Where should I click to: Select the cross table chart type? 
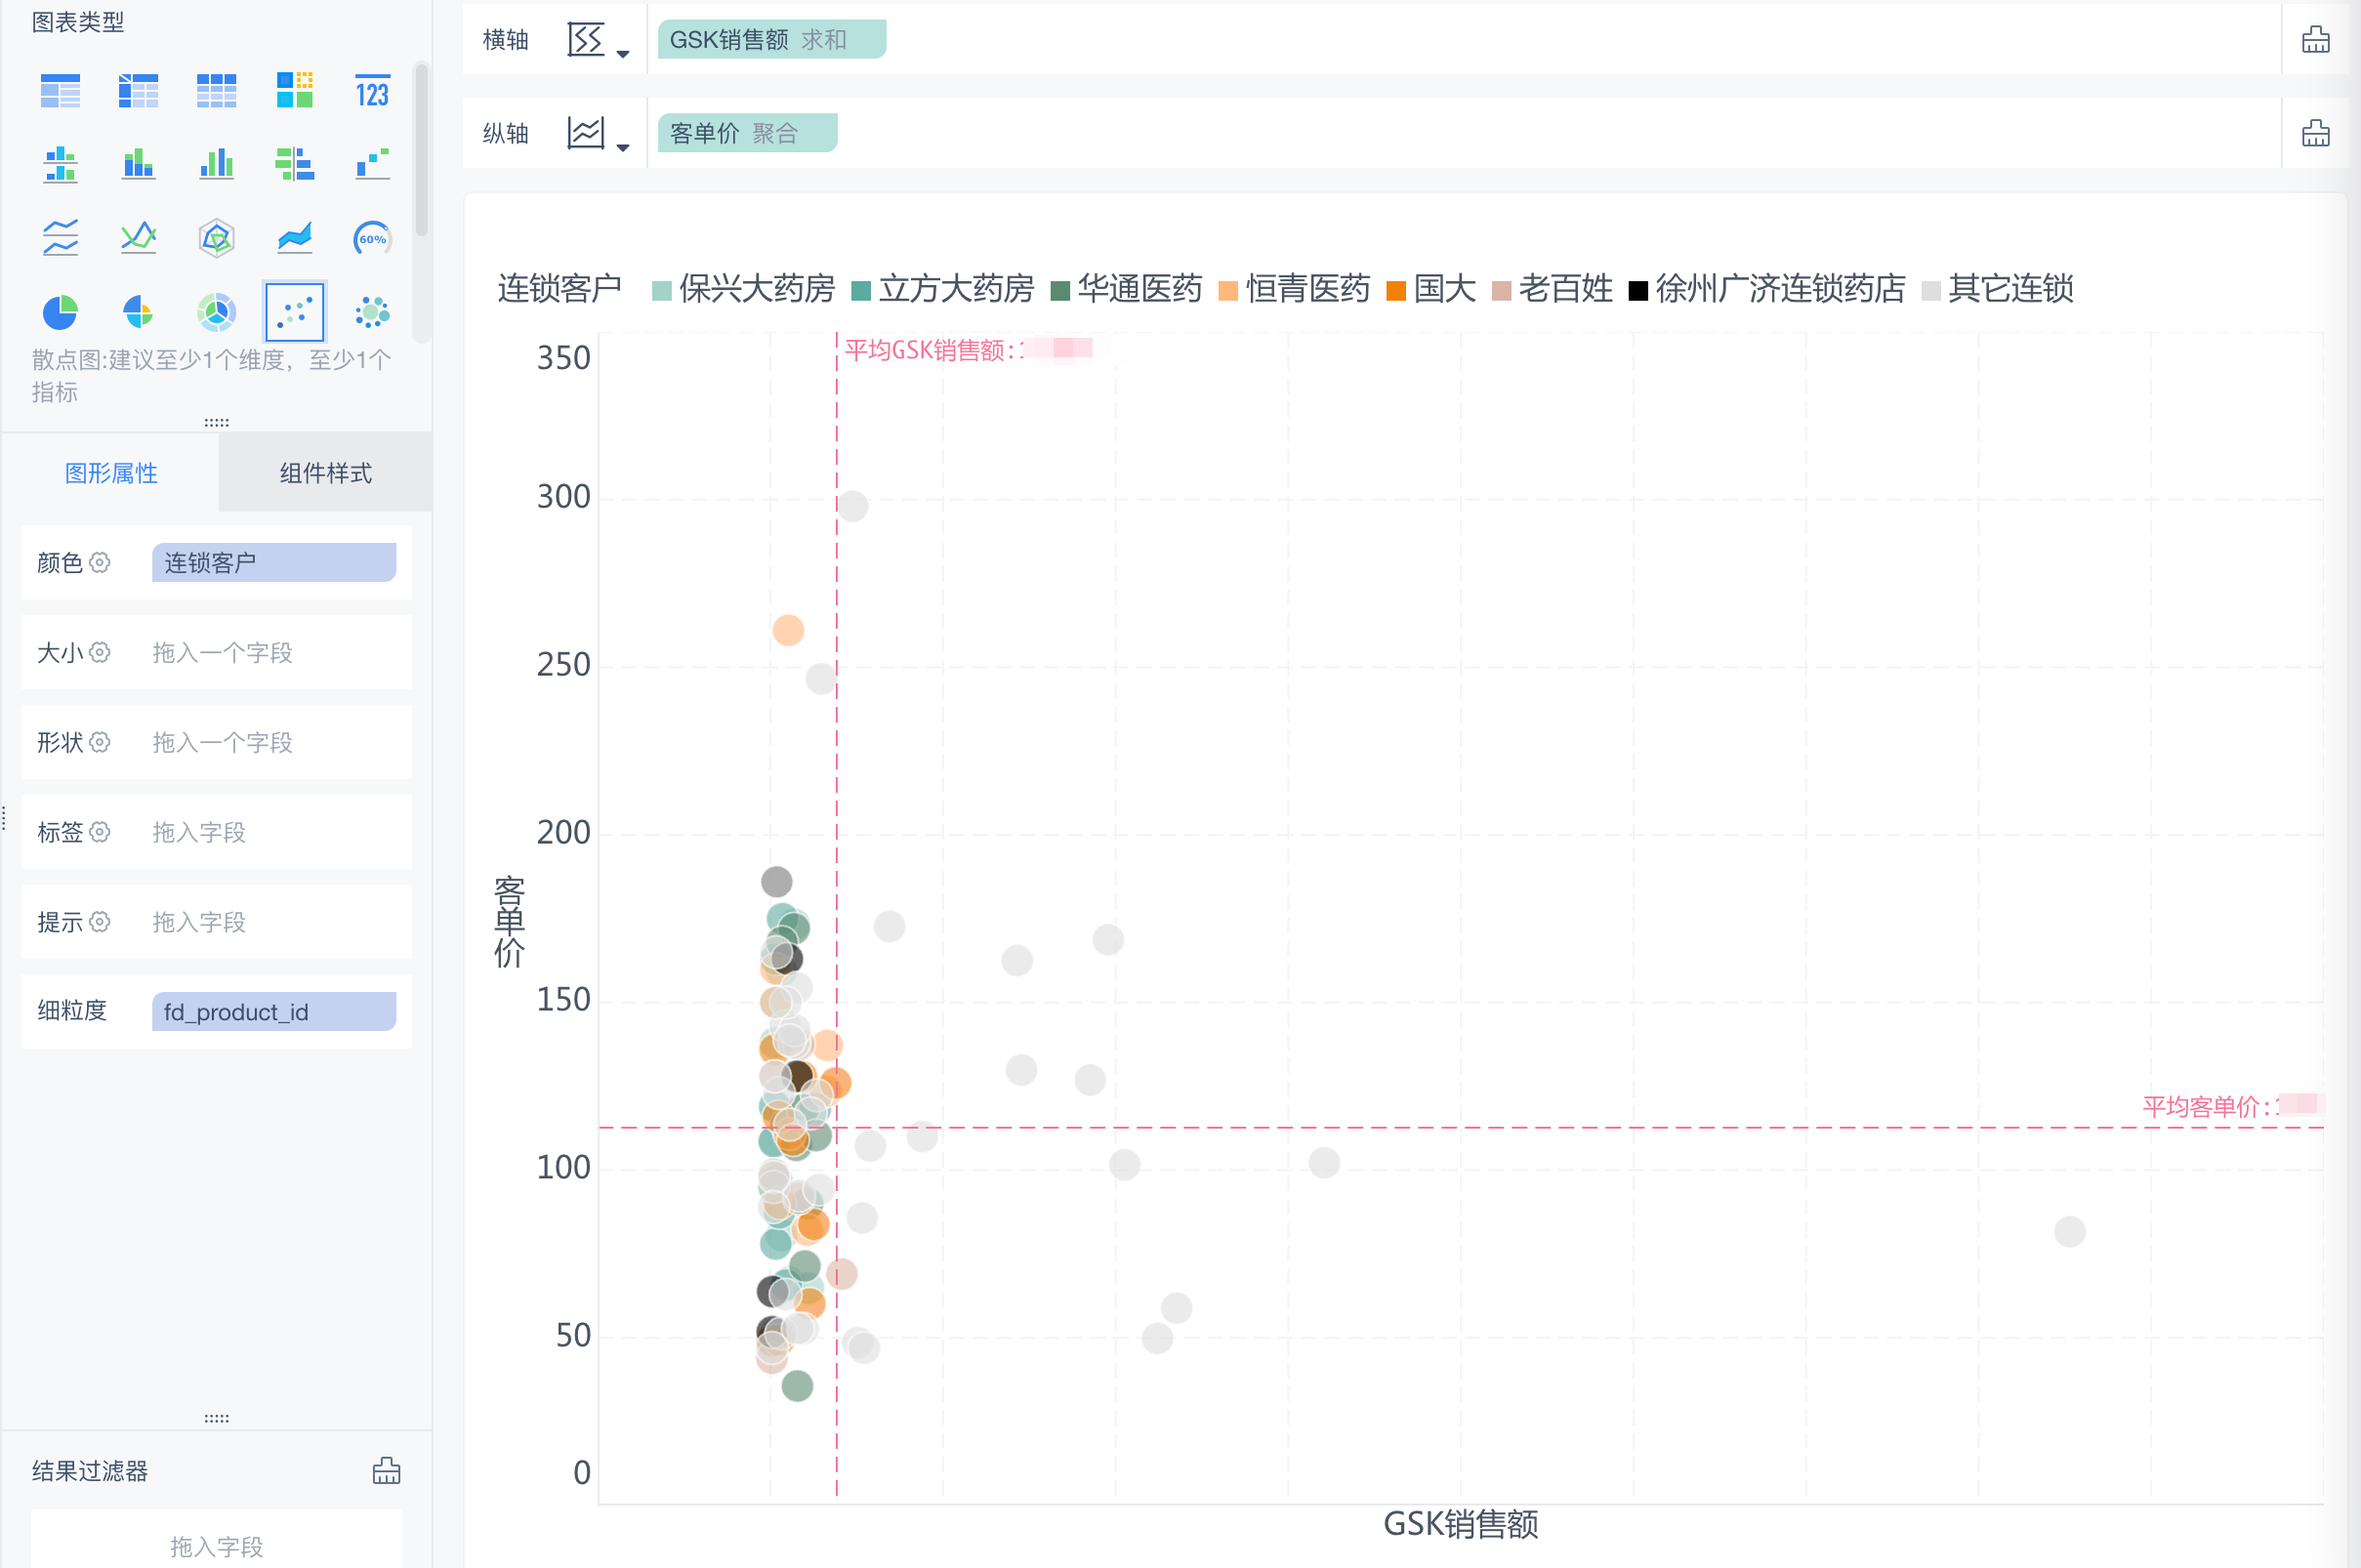(138, 91)
